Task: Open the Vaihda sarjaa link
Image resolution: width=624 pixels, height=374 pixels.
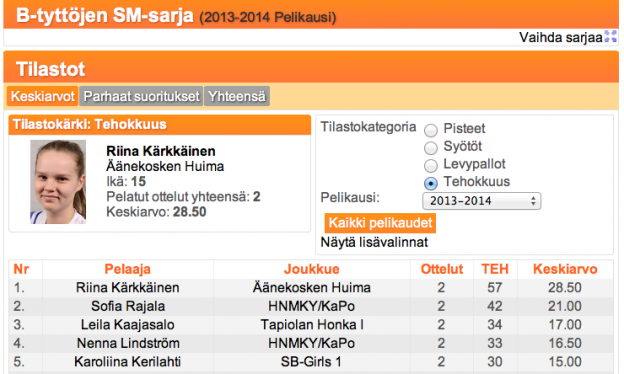Action: (x=561, y=37)
